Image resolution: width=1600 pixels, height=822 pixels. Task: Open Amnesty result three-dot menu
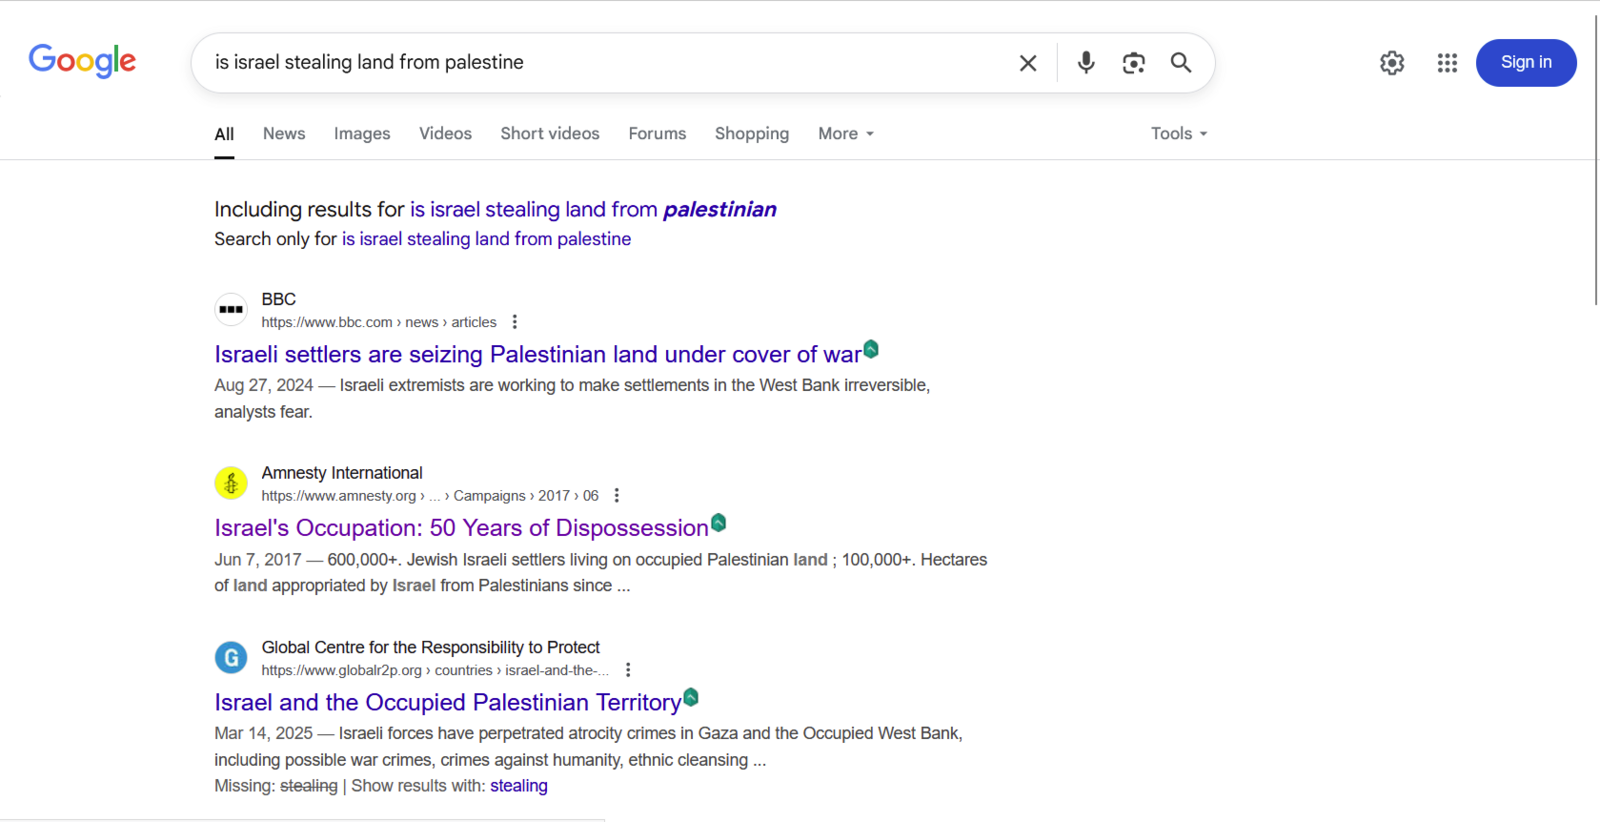click(617, 496)
